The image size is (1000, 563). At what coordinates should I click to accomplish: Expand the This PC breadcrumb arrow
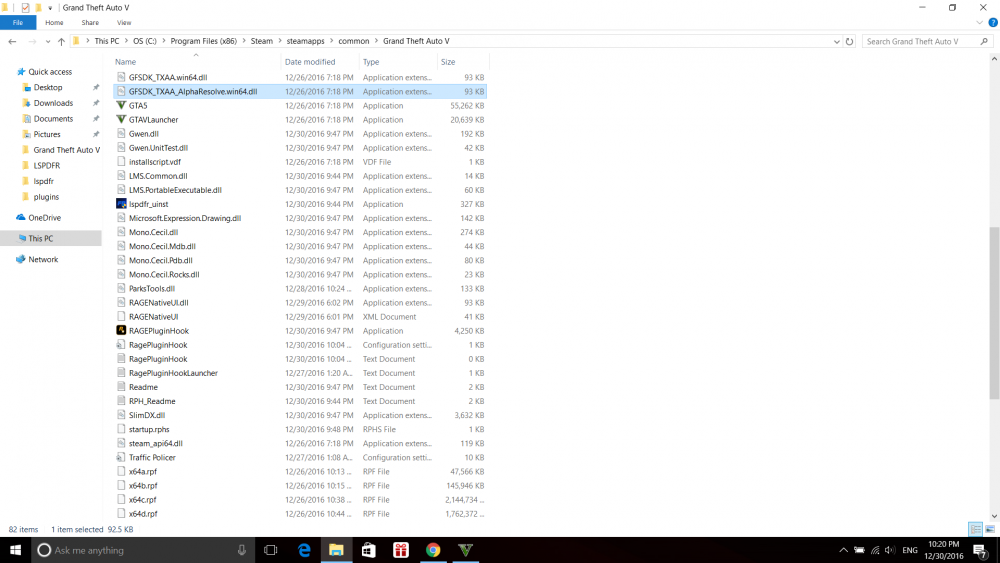pyautogui.click(x=126, y=41)
